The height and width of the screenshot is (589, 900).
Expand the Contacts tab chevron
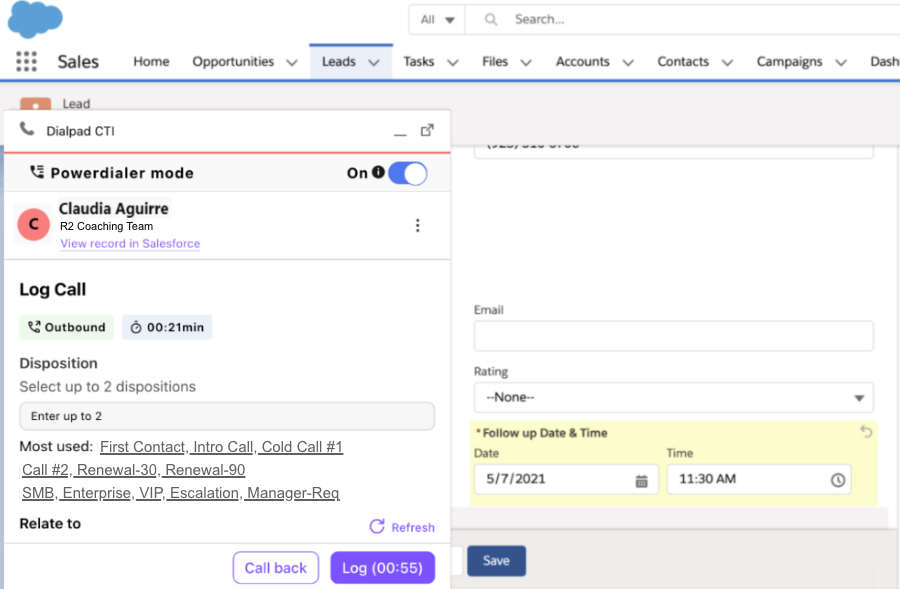pyautogui.click(x=727, y=63)
